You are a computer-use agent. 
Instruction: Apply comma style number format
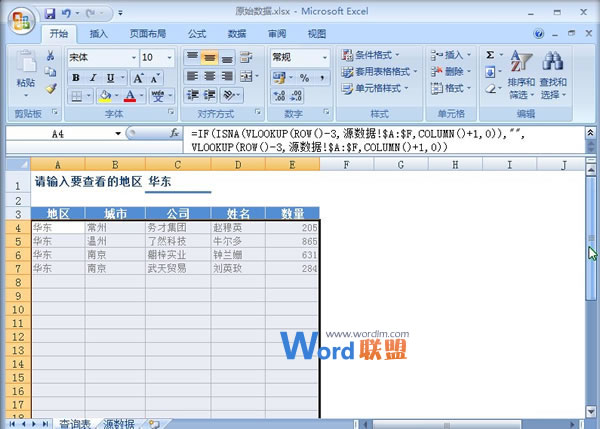click(322, 78)
